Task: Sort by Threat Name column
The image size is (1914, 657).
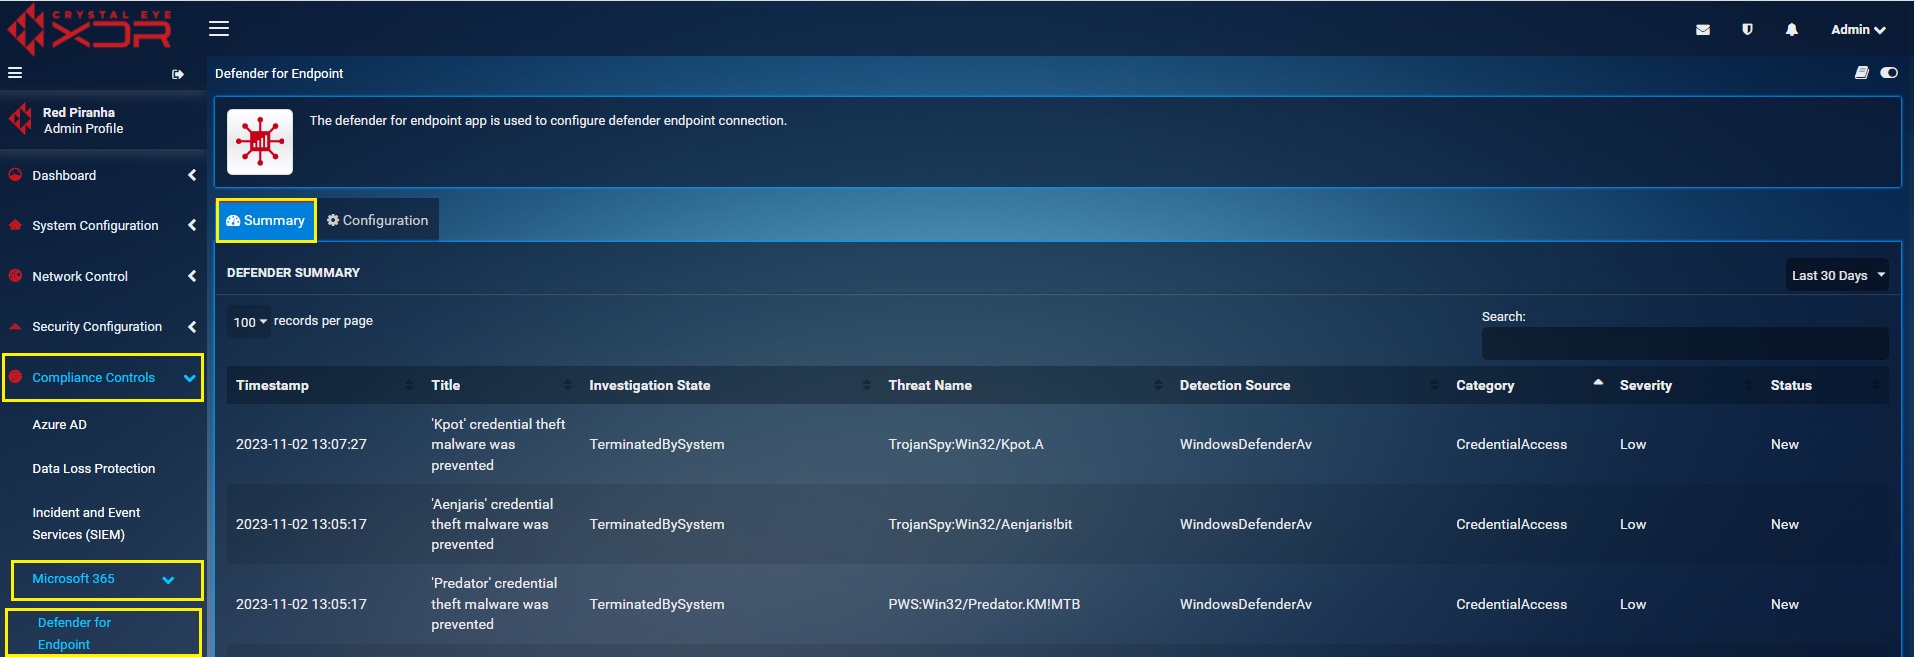Action: tap(1024, 385)
